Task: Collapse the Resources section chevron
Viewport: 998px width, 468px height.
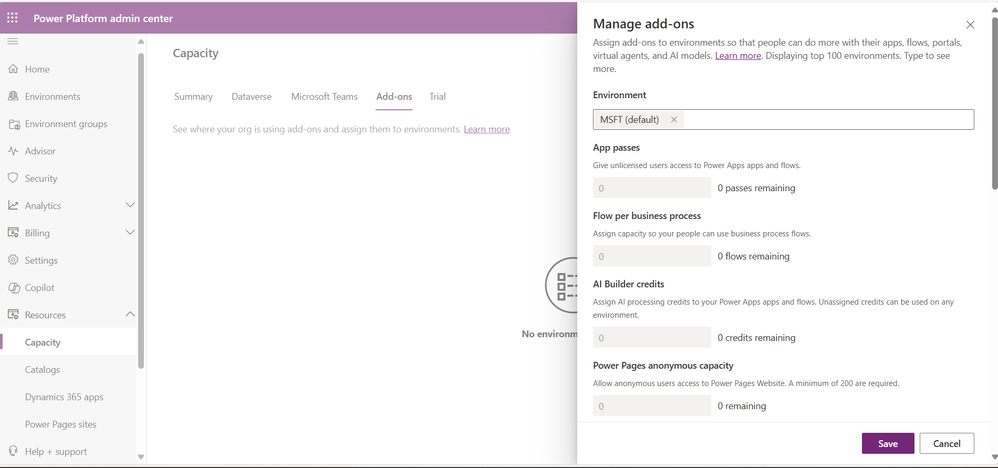Action: 130,315
